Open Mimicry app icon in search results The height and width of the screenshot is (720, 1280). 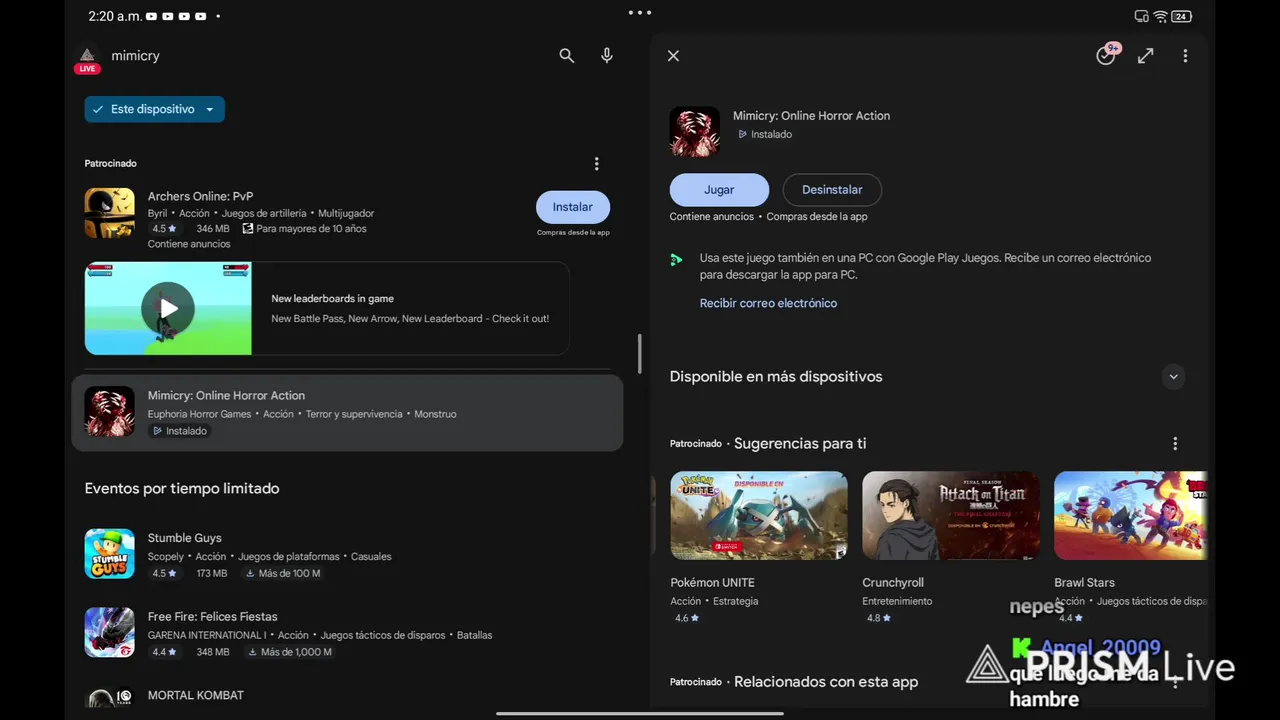[109, 412]
